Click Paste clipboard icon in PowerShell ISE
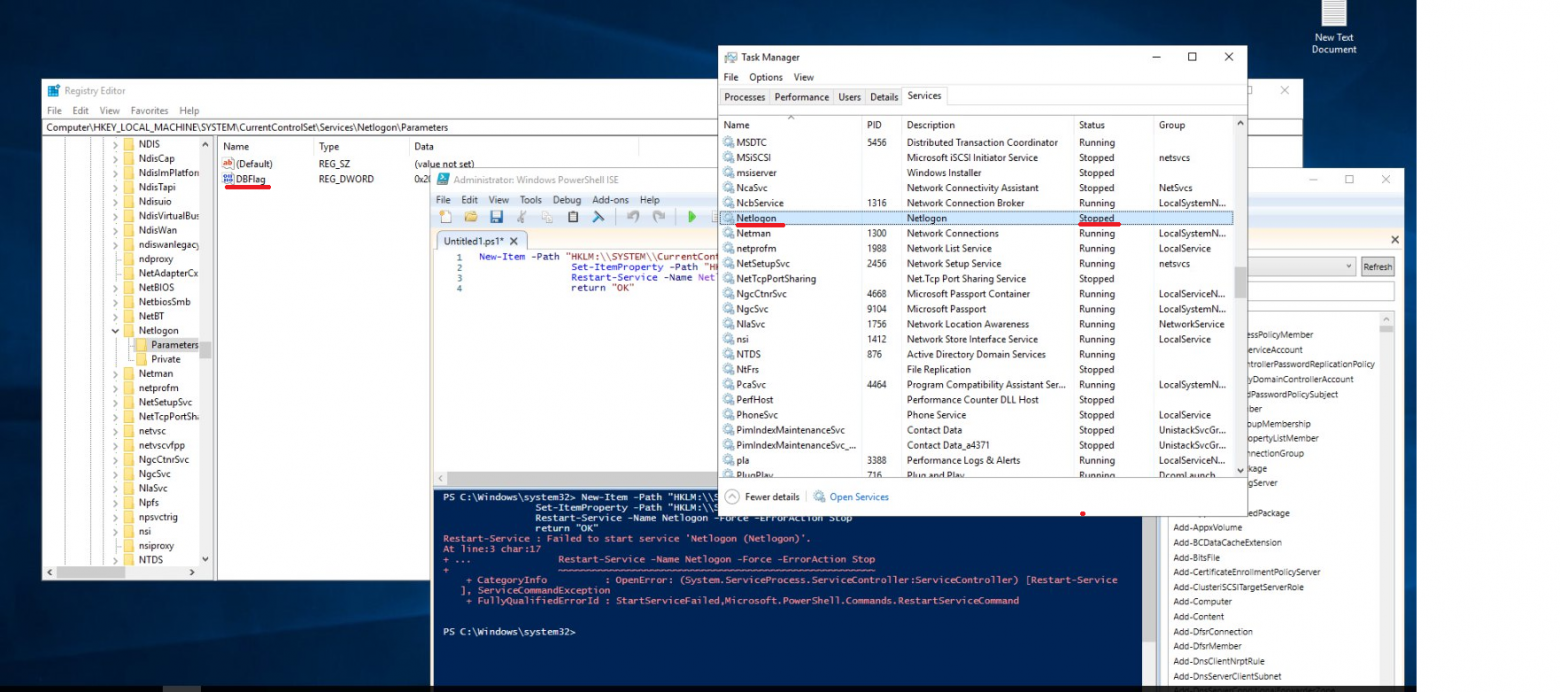The height and width of the screenshot is (692, 1560). pyautogui.click(x=573, y=216)
